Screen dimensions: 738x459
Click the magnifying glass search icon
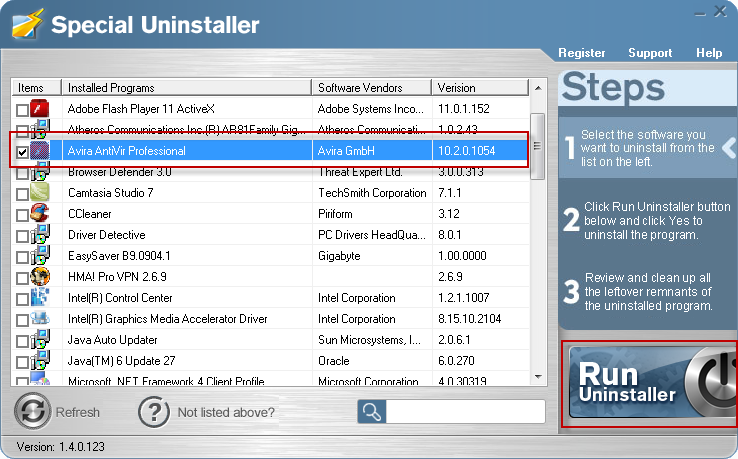(x=371, y=412)
